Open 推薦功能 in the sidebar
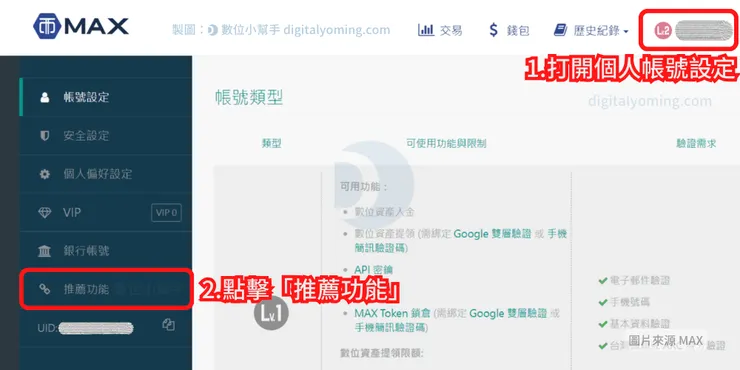 point(106,289)
